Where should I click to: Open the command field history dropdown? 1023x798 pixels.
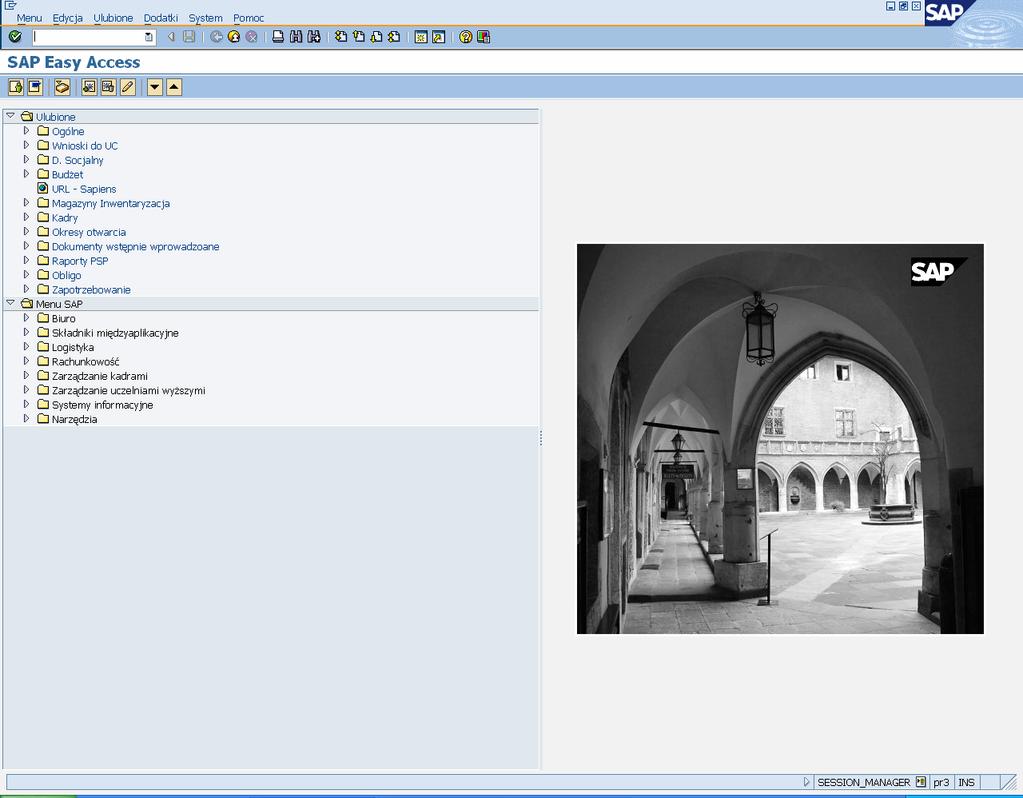coord(149,37)
